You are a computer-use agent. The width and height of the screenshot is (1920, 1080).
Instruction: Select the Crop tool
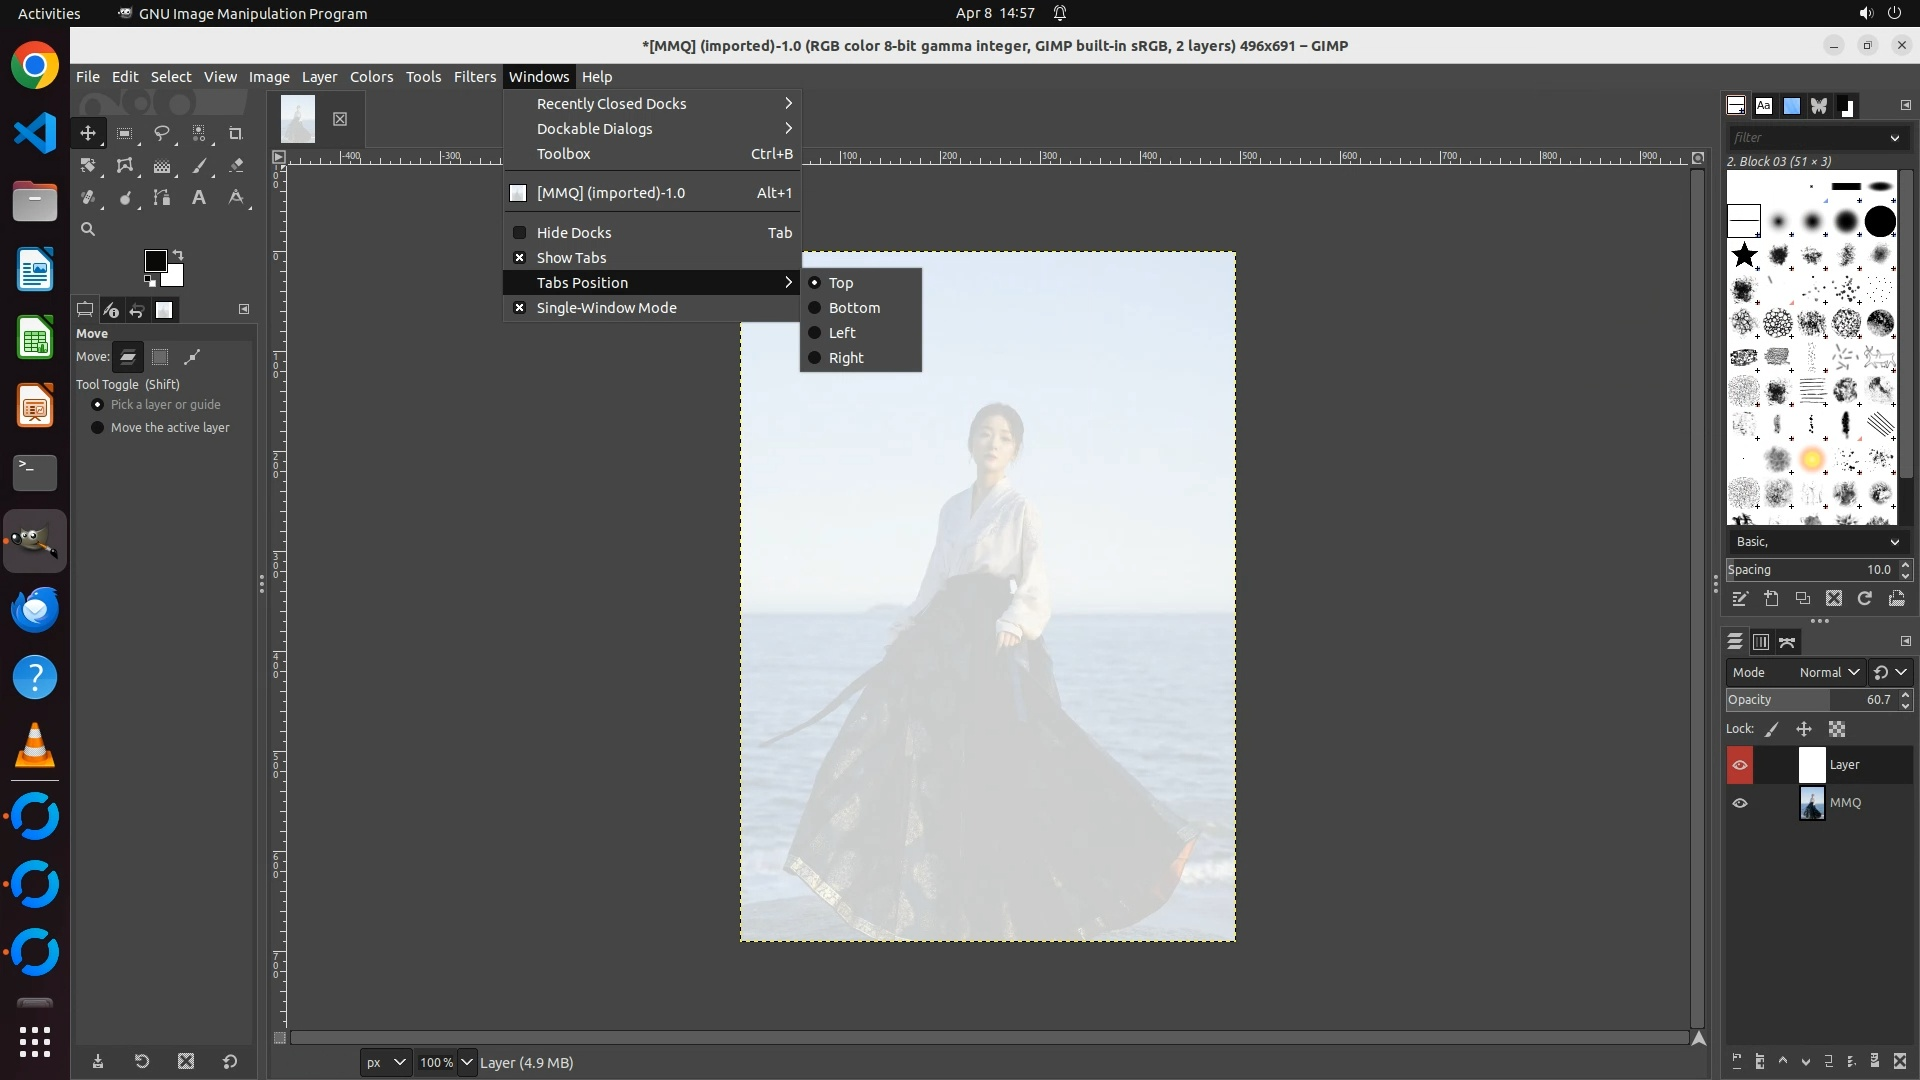[236, 133]
